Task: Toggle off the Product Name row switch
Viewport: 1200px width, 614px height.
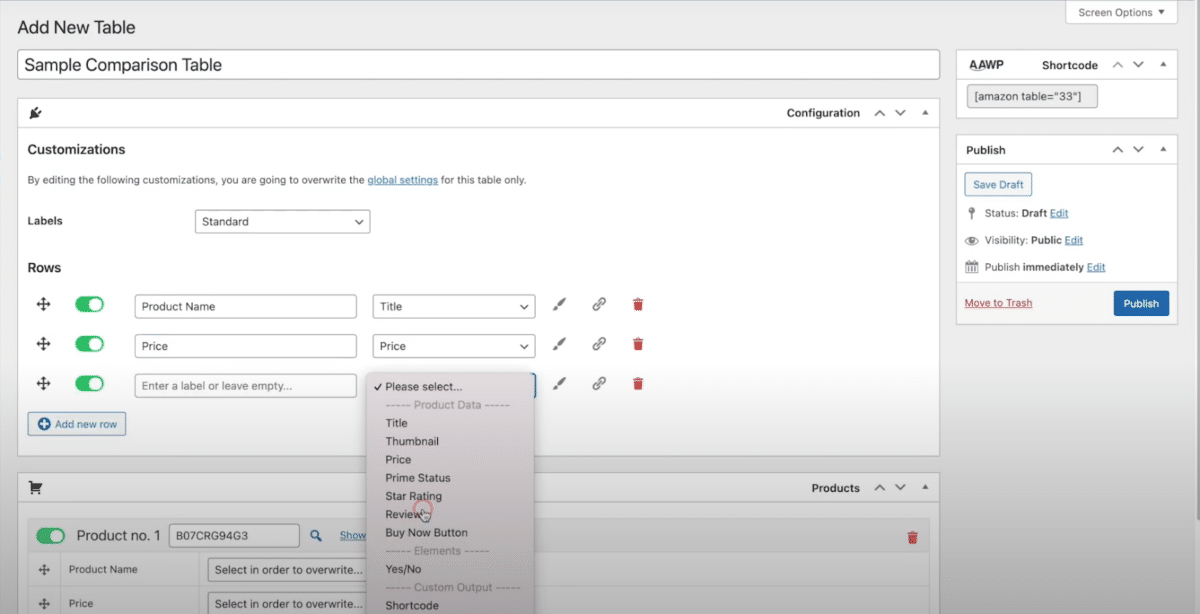Action: point(90,304)
